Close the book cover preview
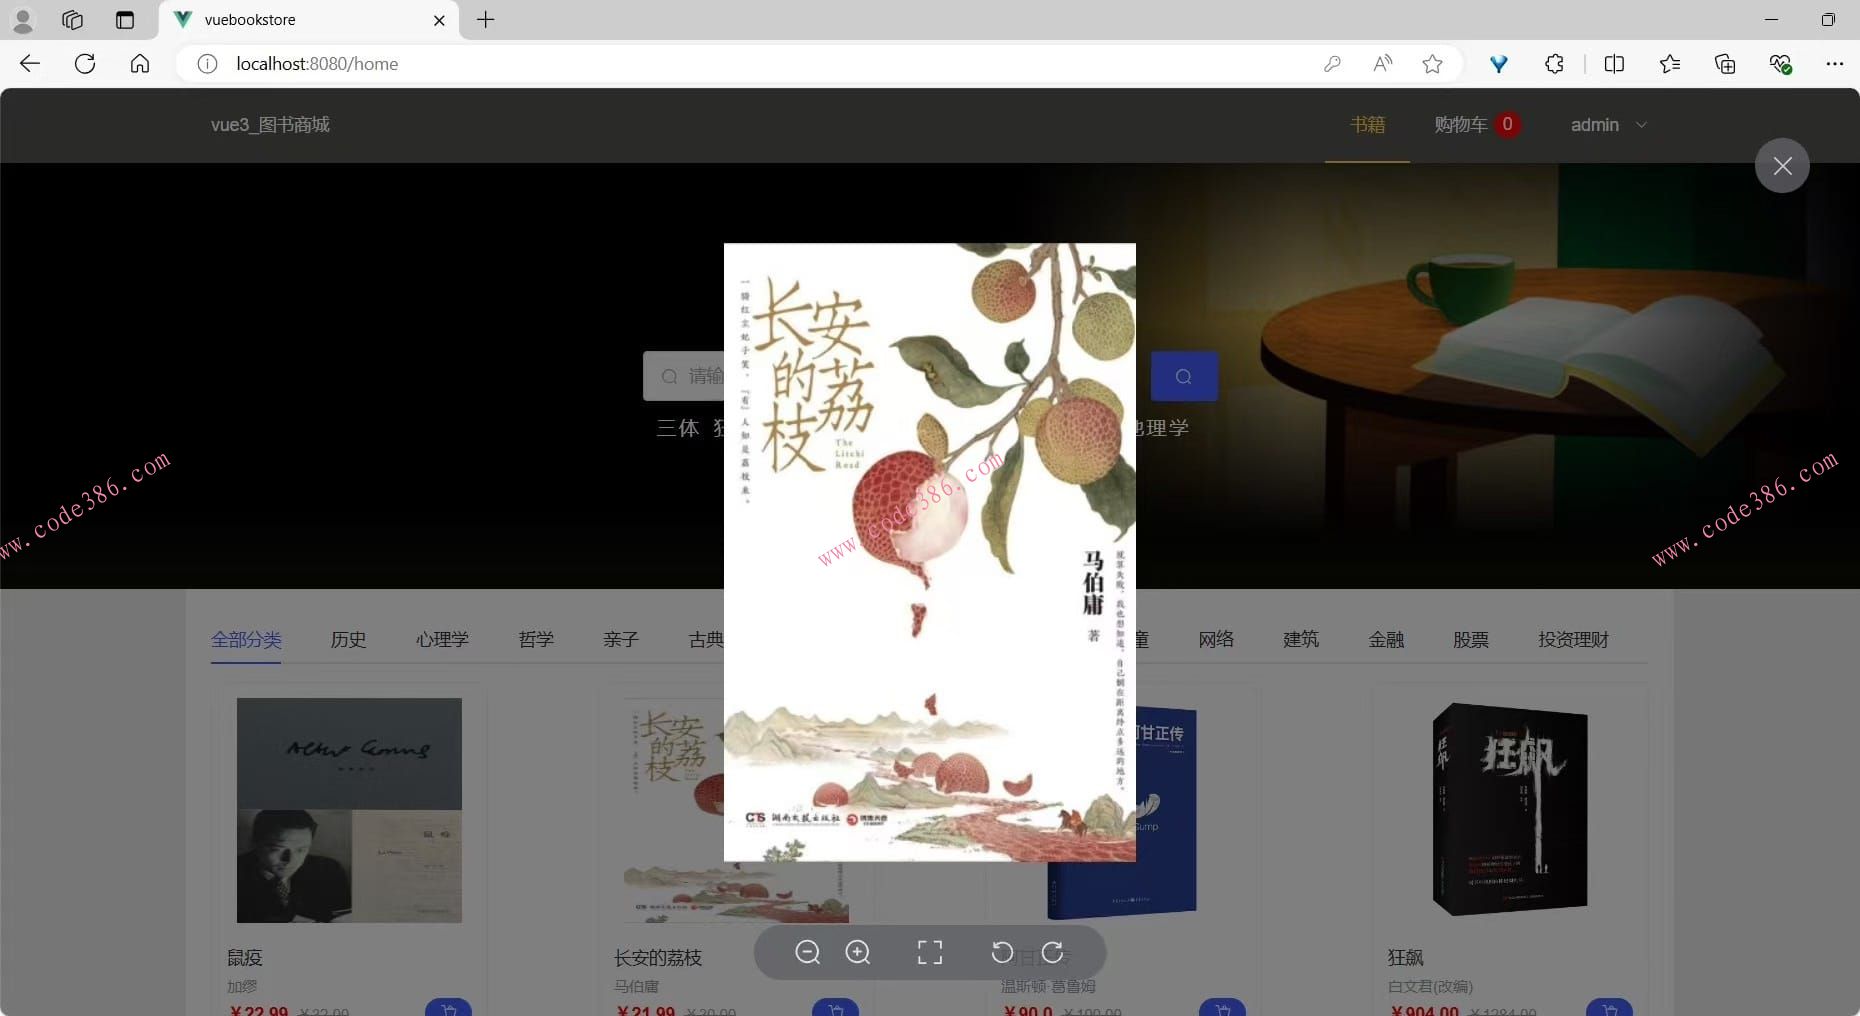Viewport: 1860px width, 1016px height. click(x=1782, y=165)
